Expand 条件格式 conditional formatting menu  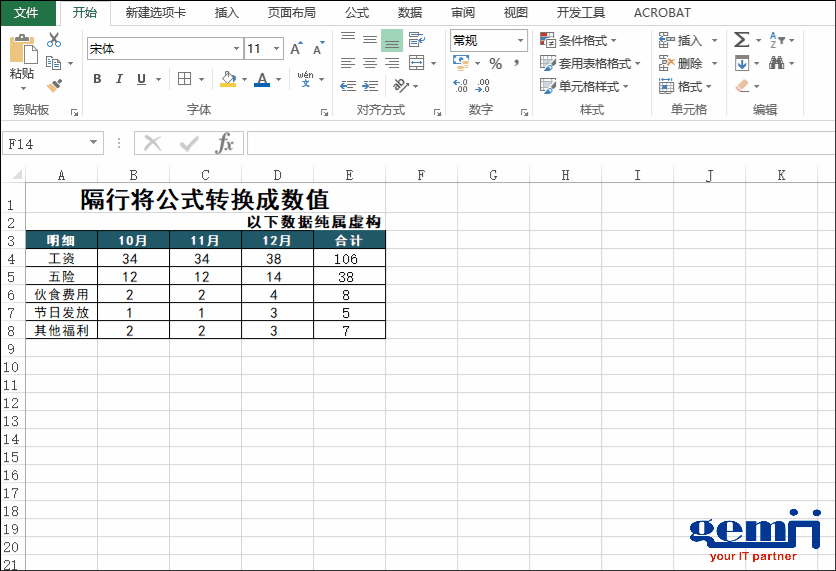tap(578, 41)
